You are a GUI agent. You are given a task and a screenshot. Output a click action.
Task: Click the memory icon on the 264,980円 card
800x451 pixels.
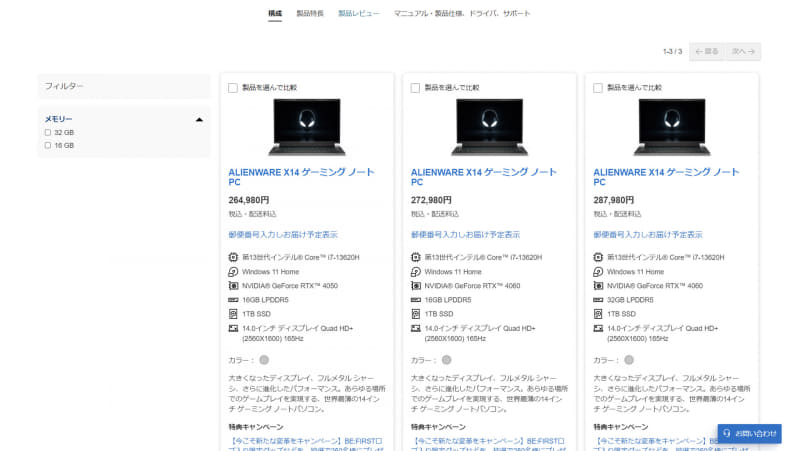point(233,300)
